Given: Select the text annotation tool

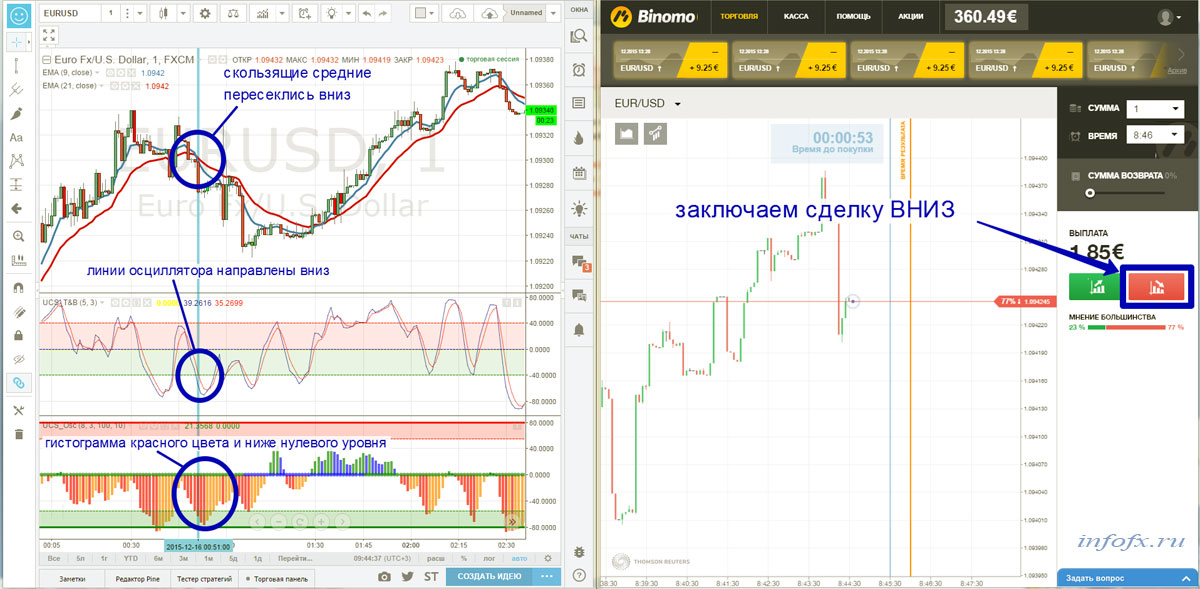Looking at the screenshot, I should [x=17, y=138].
